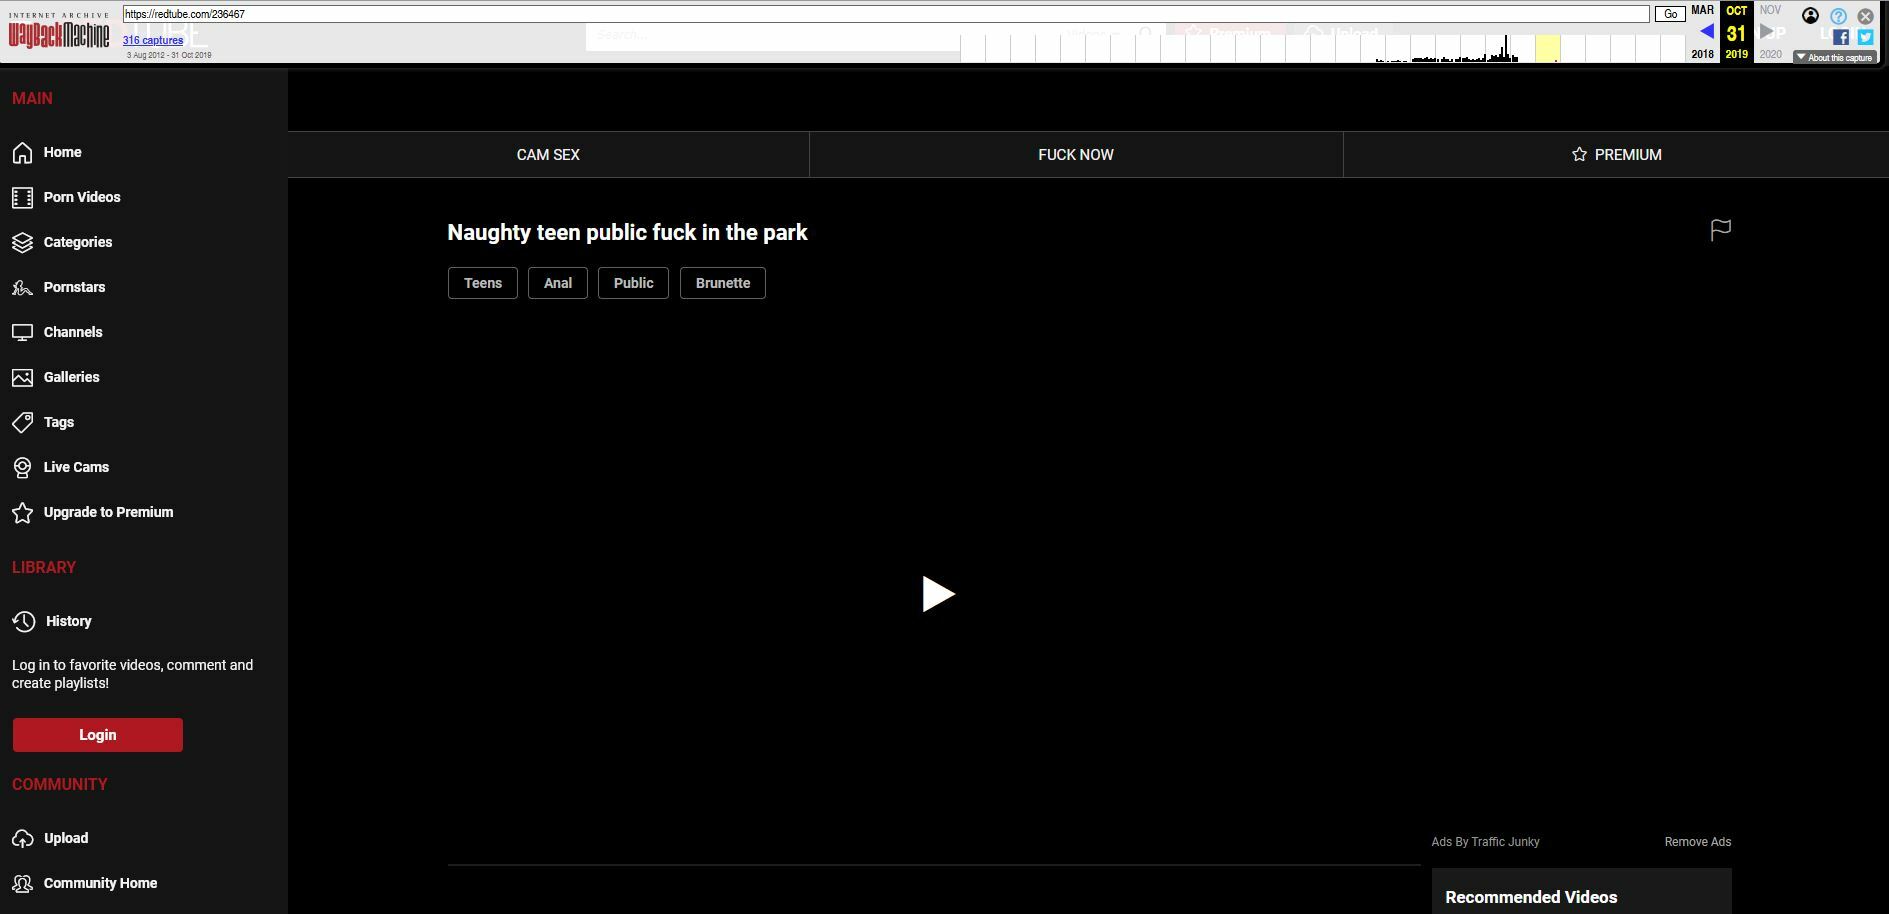Open the Videos section film-strip icon
The width and height of the screenshot is (1889, 914).
(23, 197)
